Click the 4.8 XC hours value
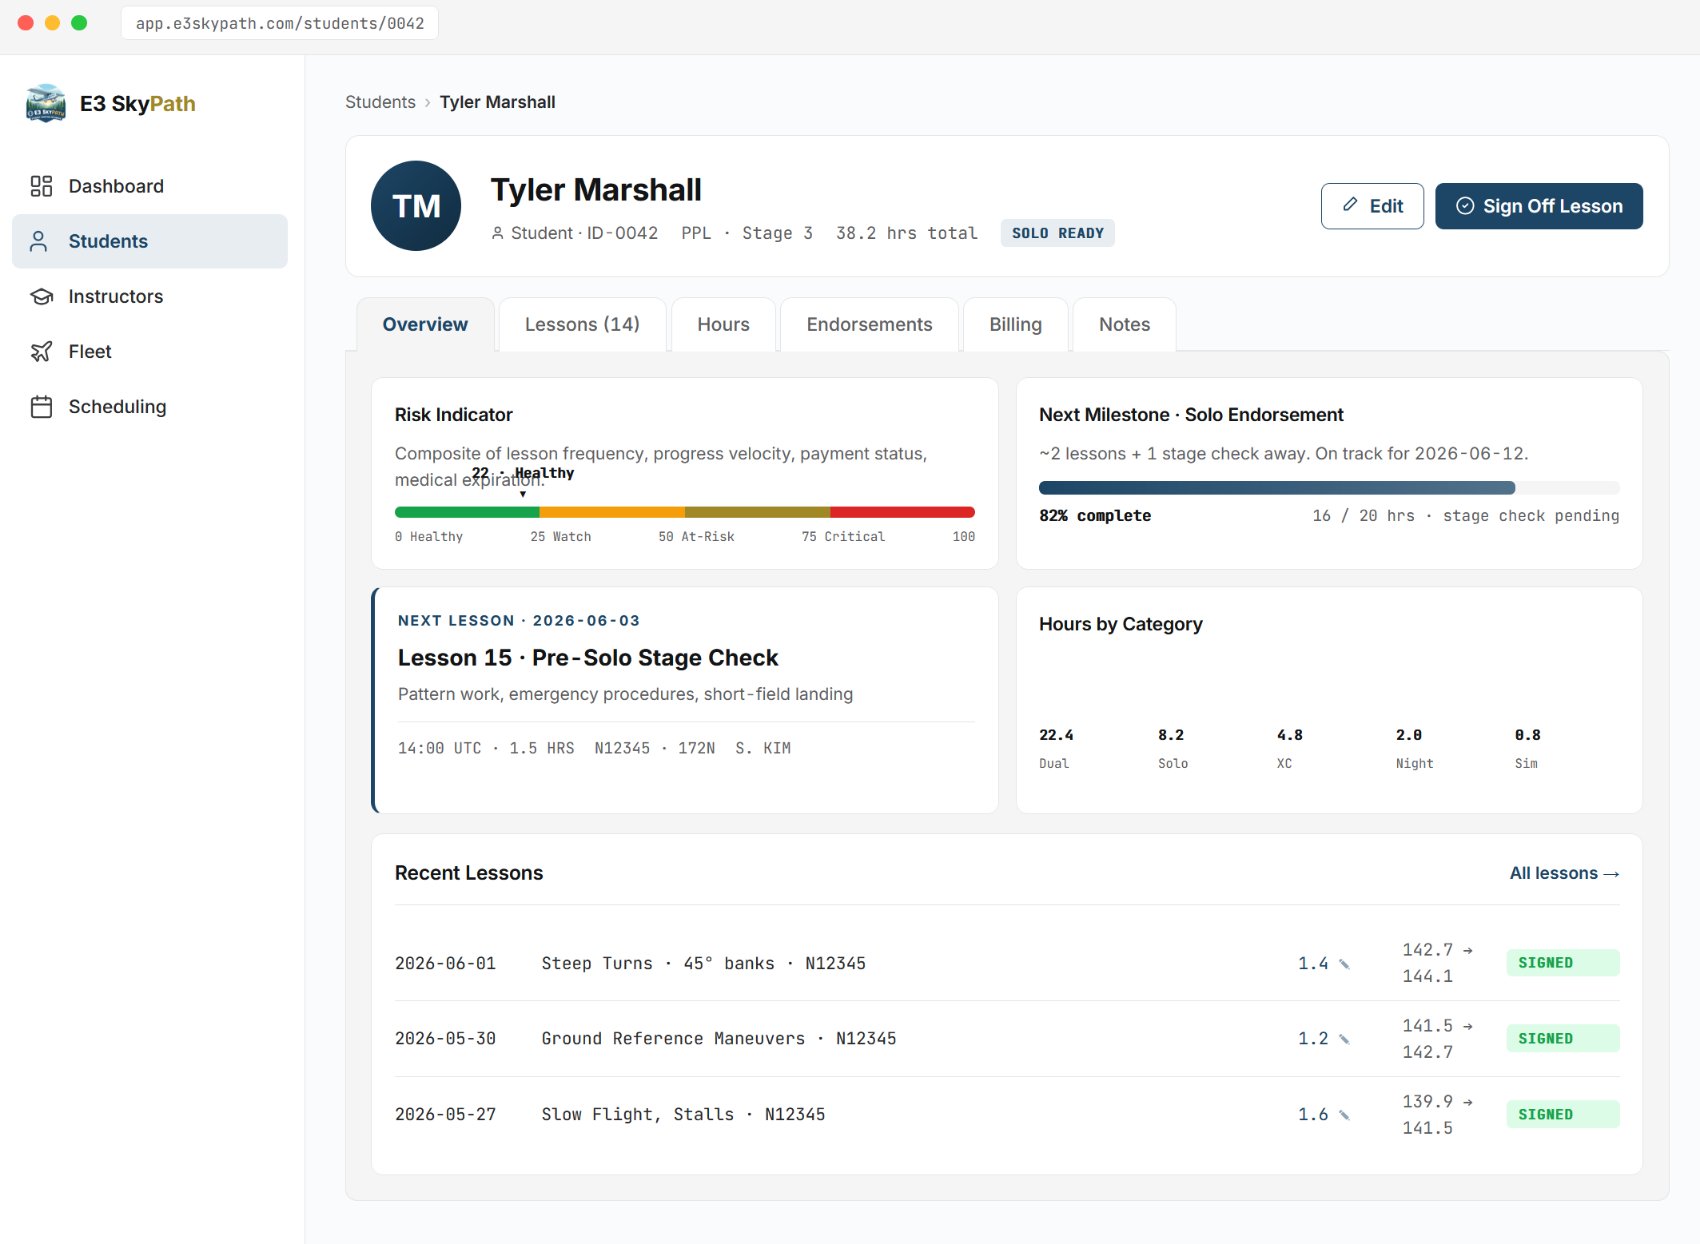Screen dimensions: 1700x1244 point(1290,735)
